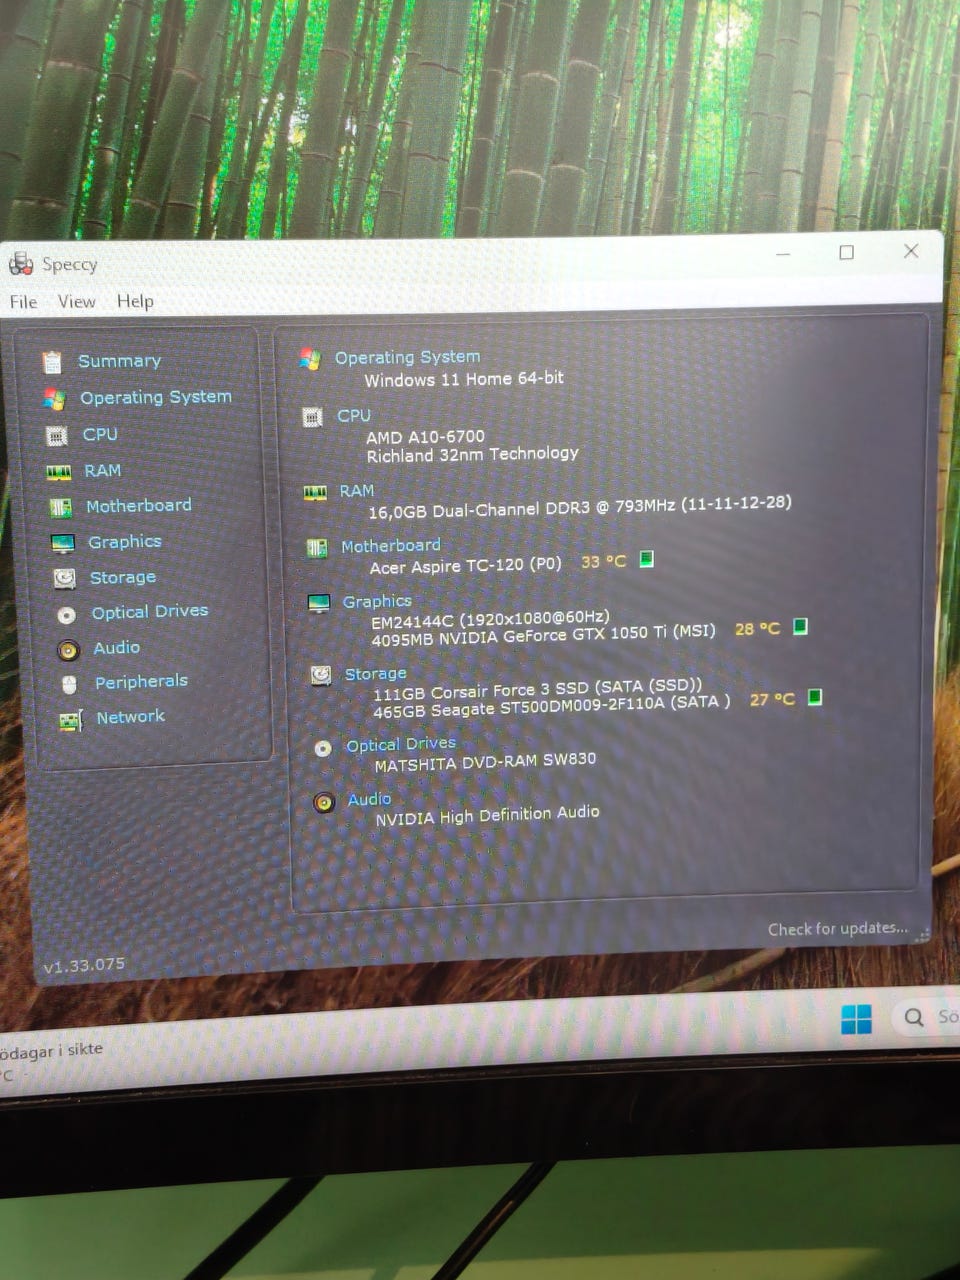Open the View menu
The image size is (960, 1280).
pos(76,301)
